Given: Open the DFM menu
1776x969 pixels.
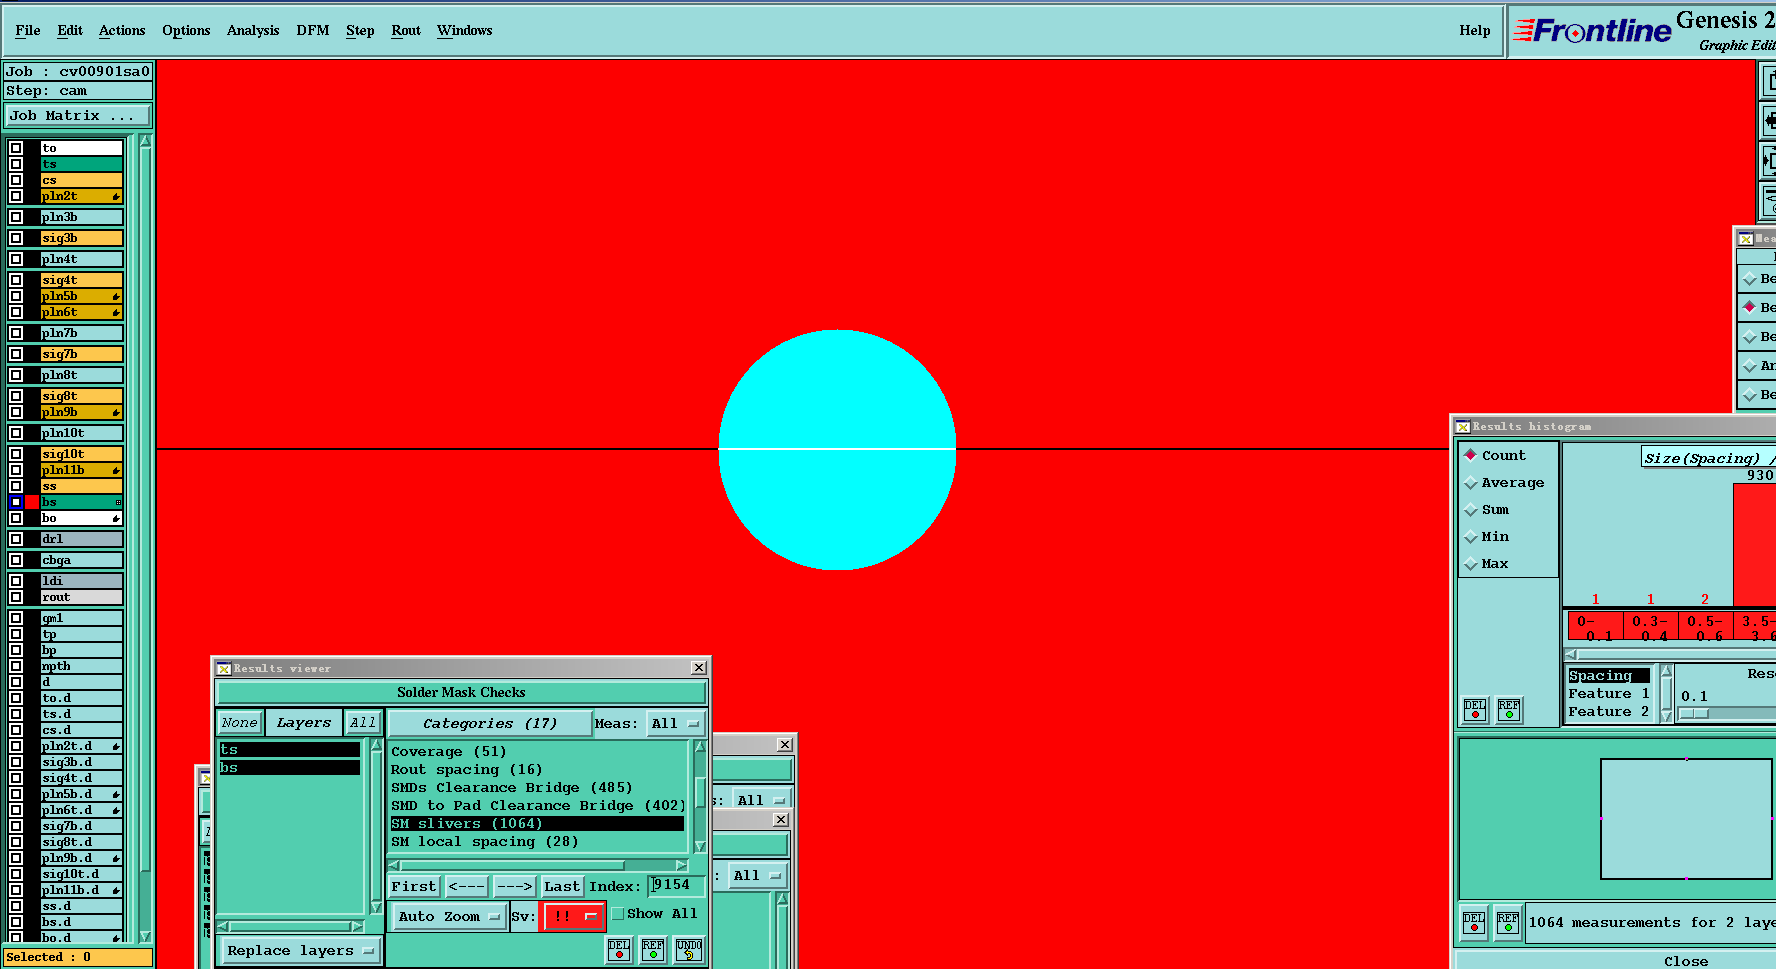Looking at the screenshot, I should (313, 30).
